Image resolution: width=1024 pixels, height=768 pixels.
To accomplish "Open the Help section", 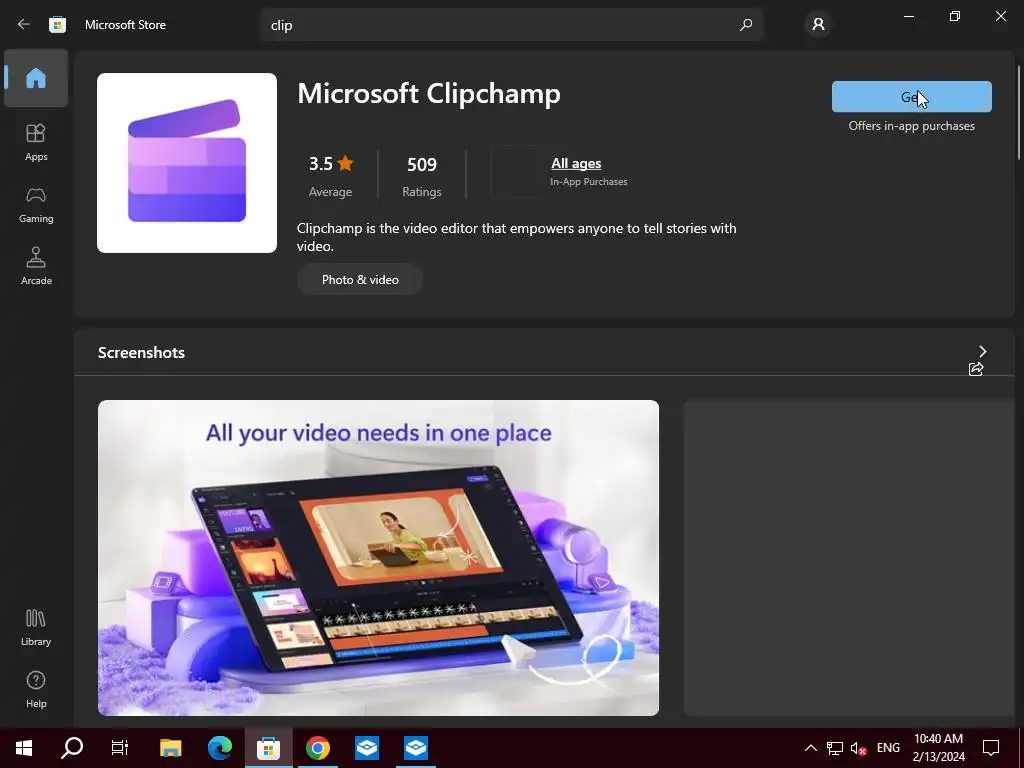I will [x=36, y=689].
